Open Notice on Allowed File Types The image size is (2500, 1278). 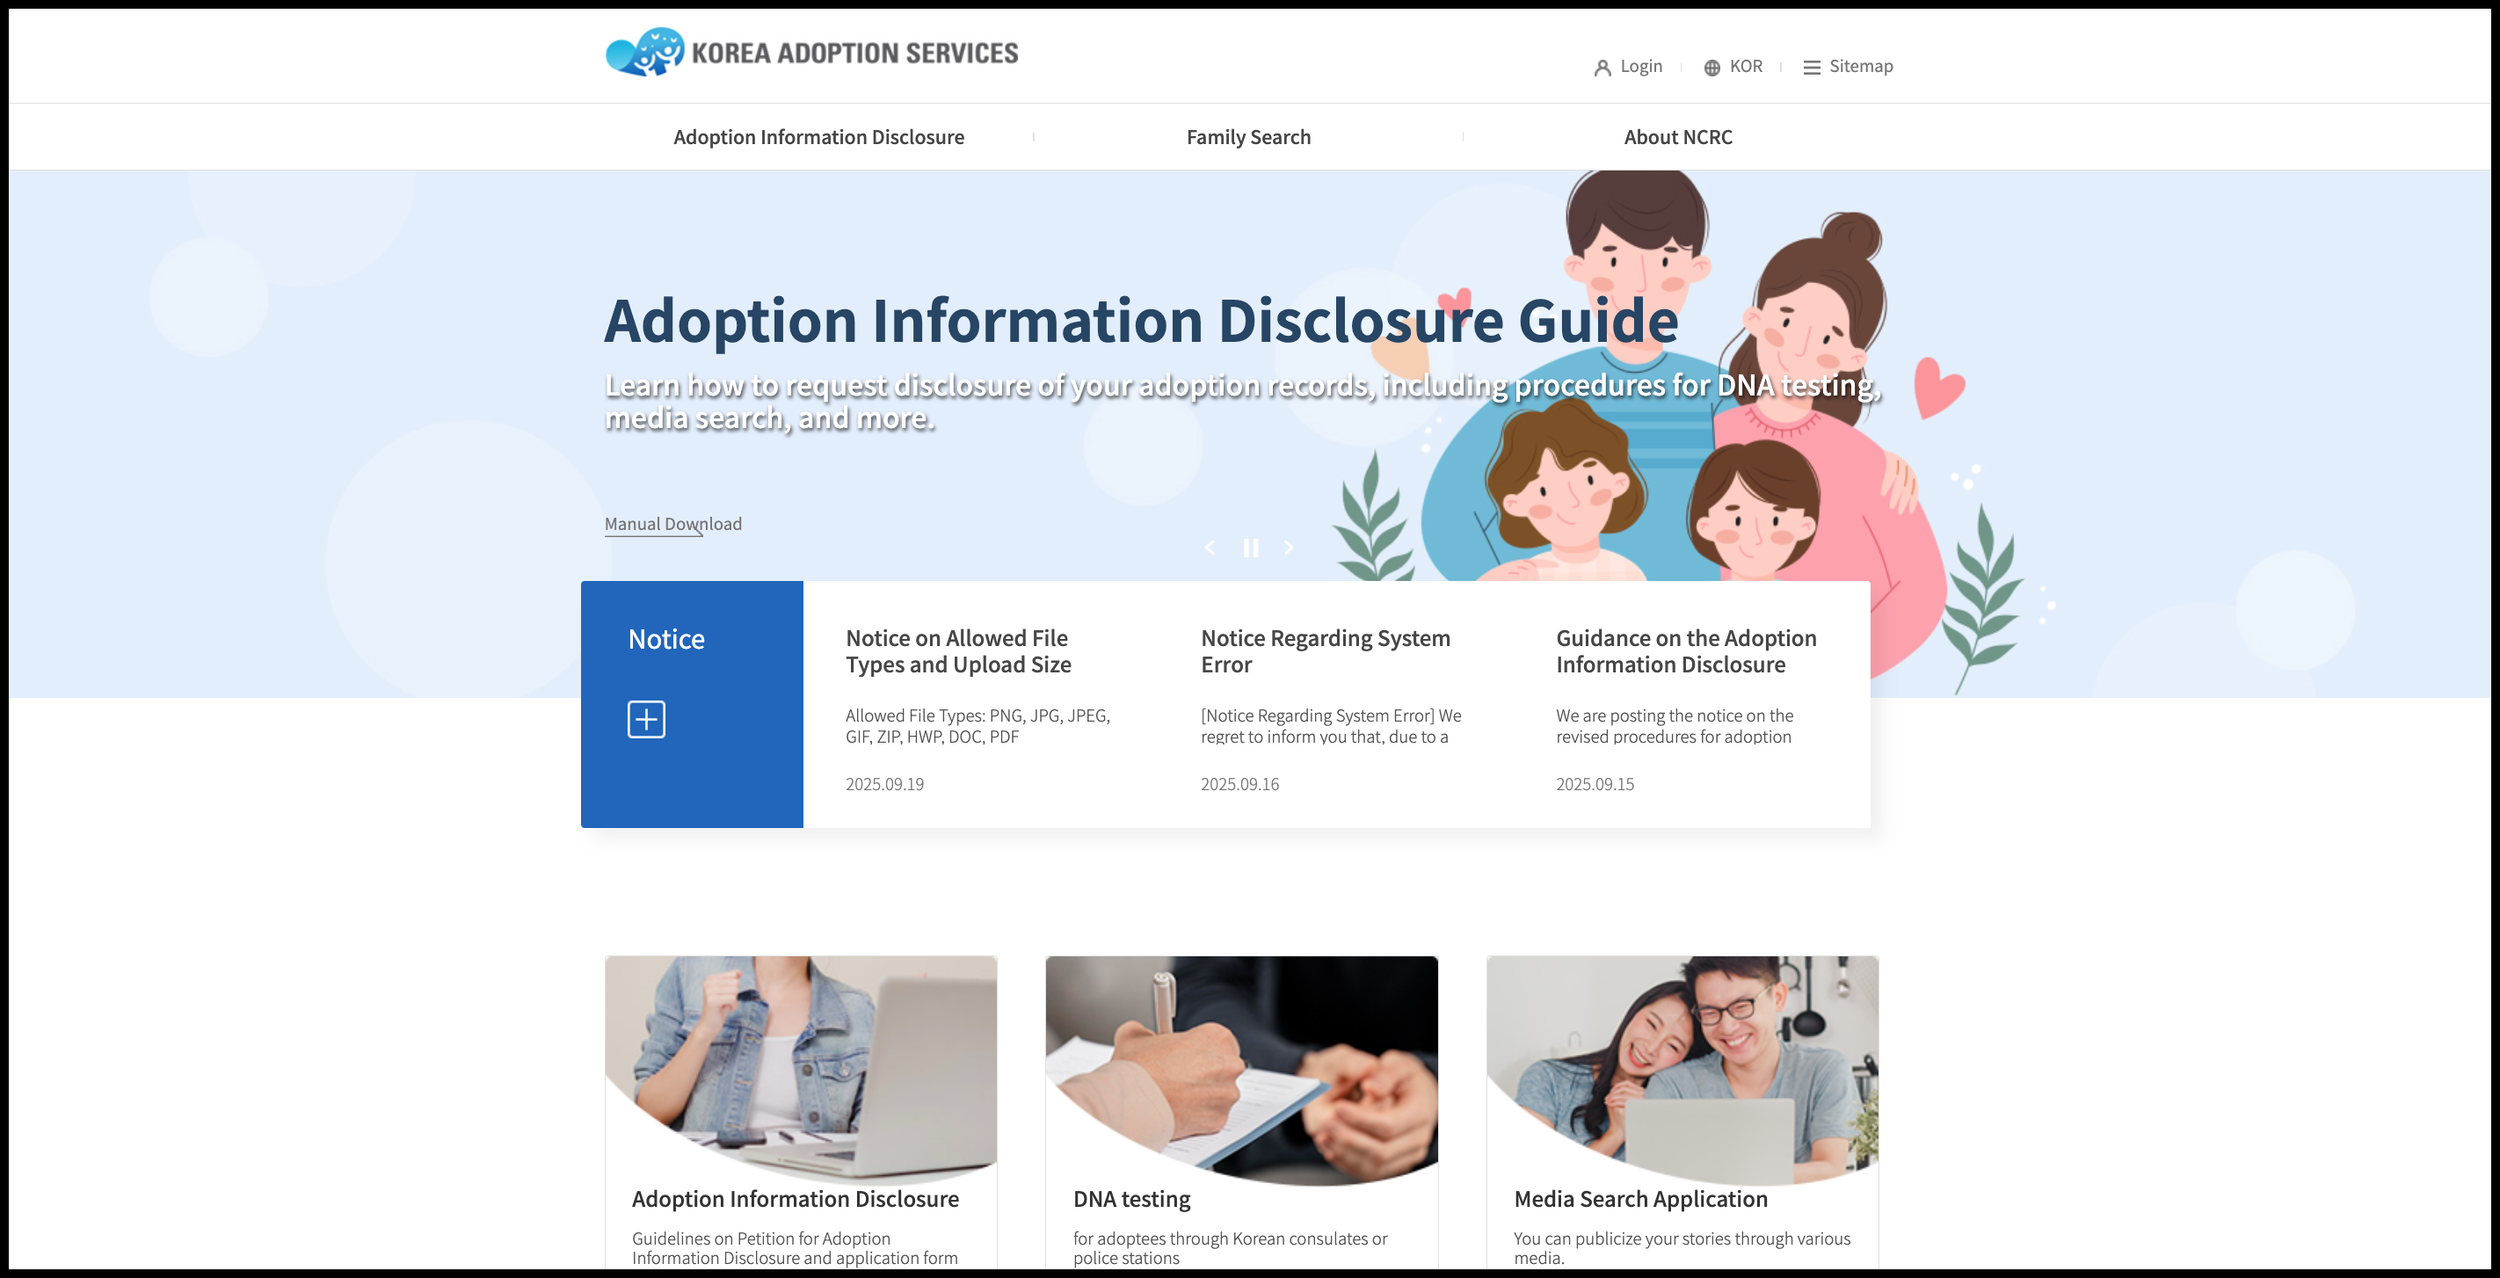click(957, 651)
